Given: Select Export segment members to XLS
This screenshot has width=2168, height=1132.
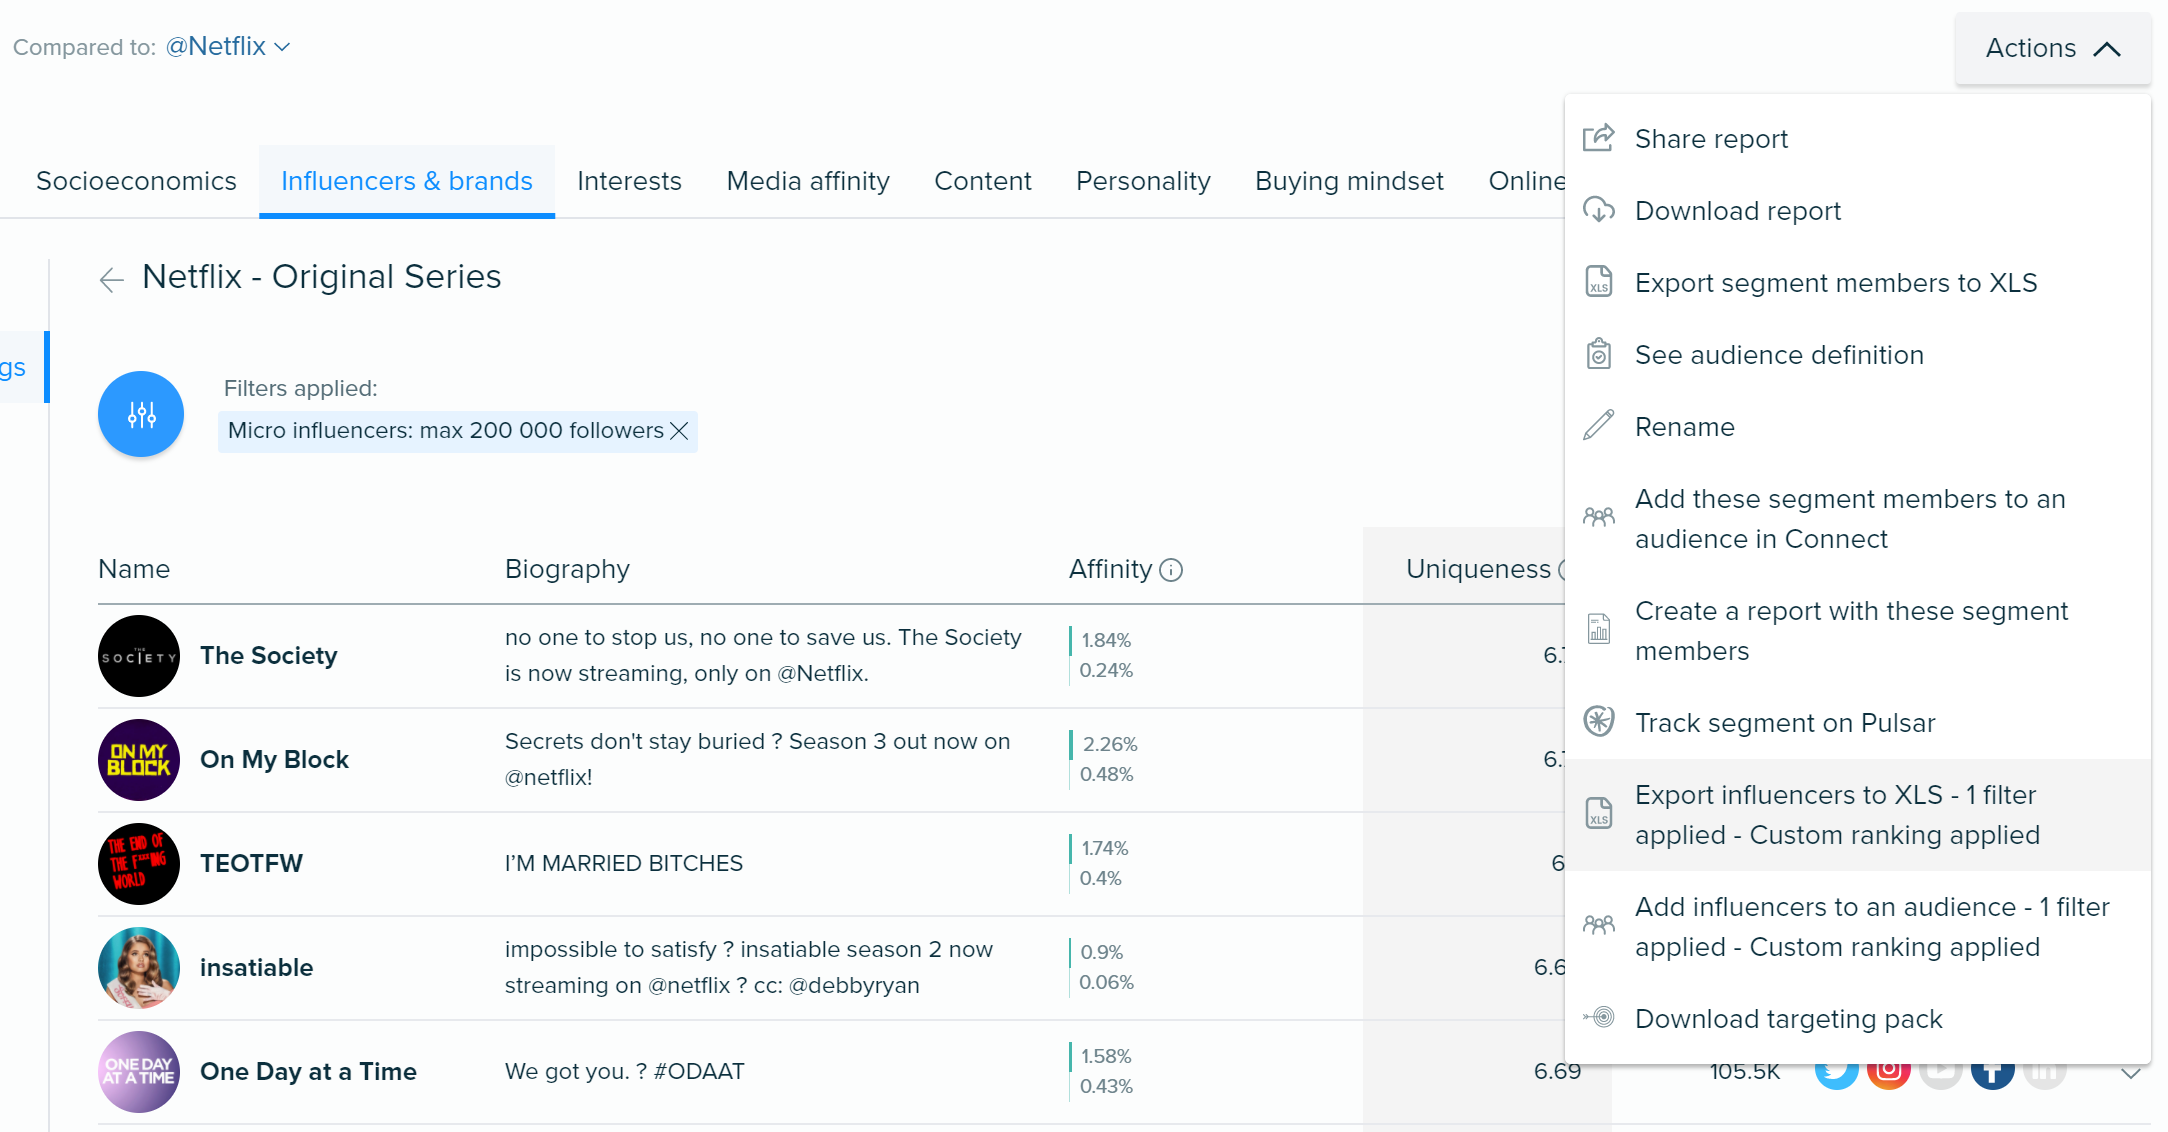Looking at the screenshot, I should (x=1858, y=283).
